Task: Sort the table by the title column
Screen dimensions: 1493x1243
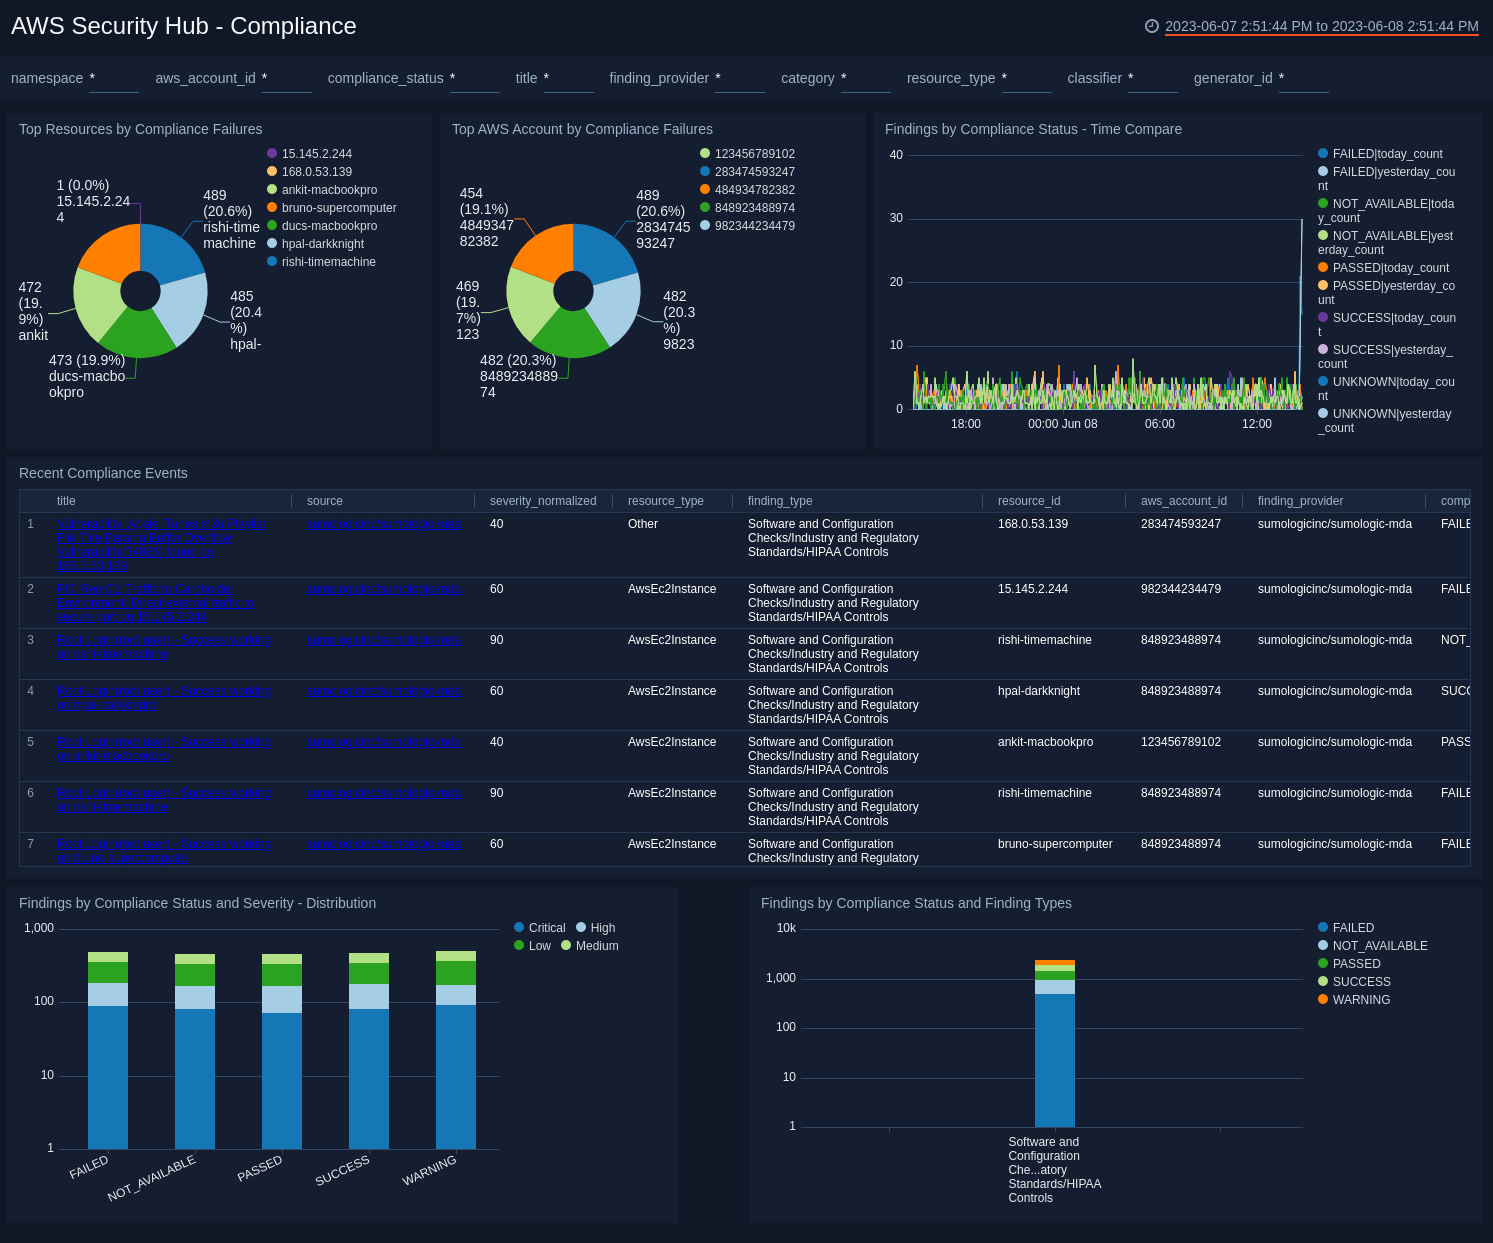Action: pos(66,501)
